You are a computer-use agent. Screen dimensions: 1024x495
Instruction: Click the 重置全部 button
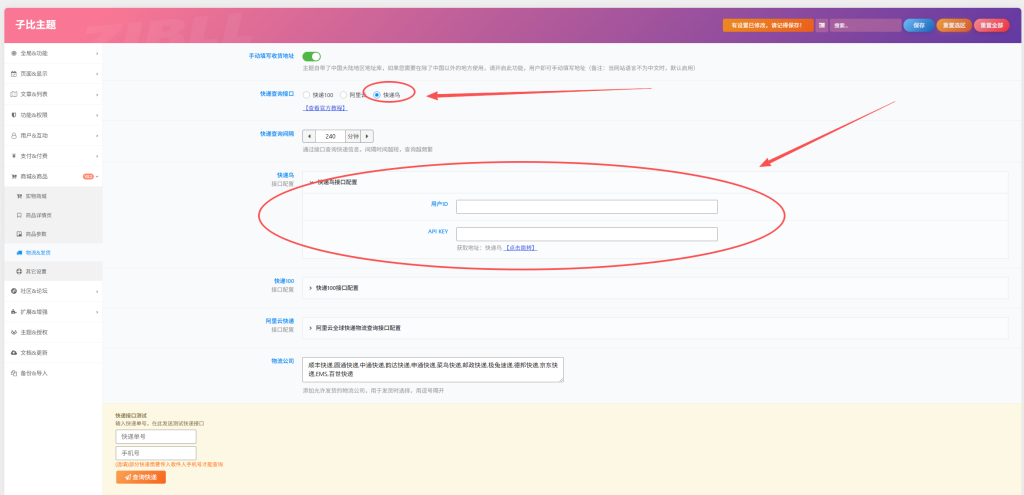tap(991, 25)
